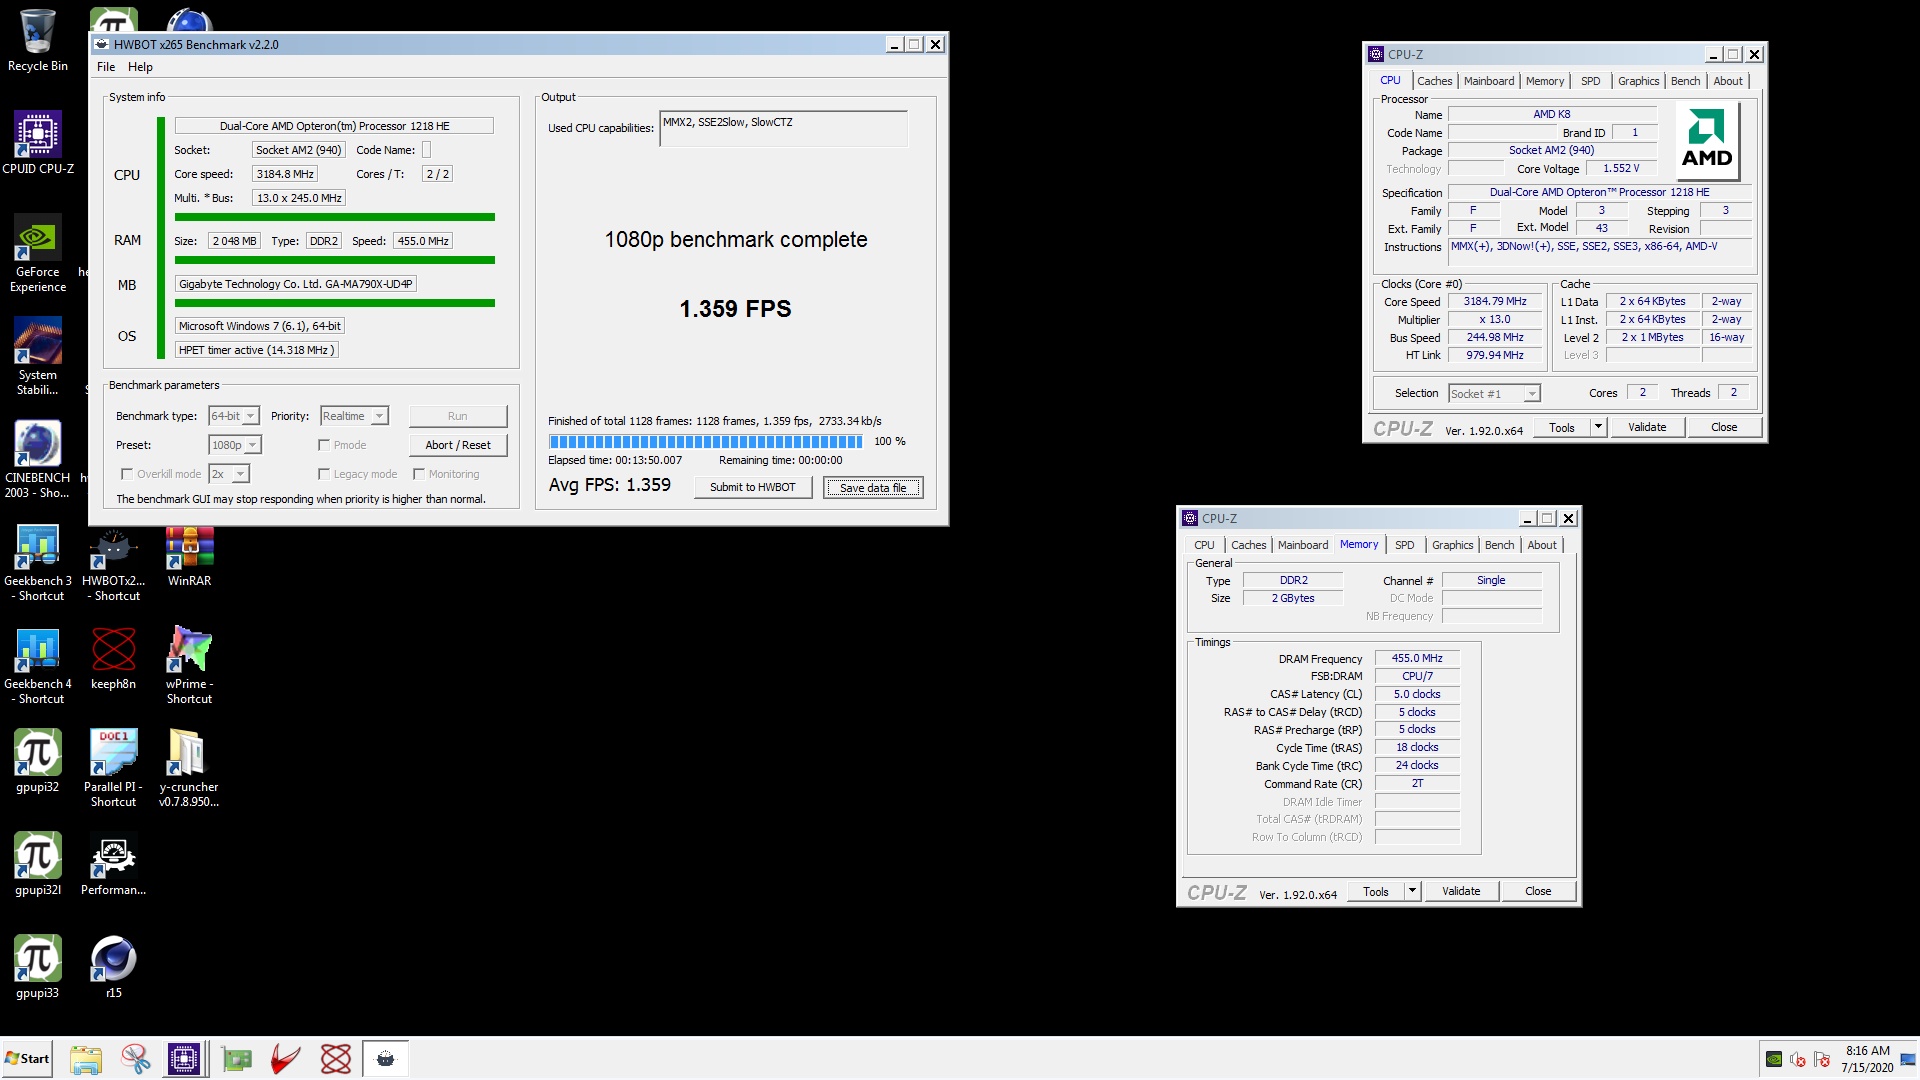Open the Recycle Bin desktop icon
The image size is (1920, 1080).
click(37, 40)
